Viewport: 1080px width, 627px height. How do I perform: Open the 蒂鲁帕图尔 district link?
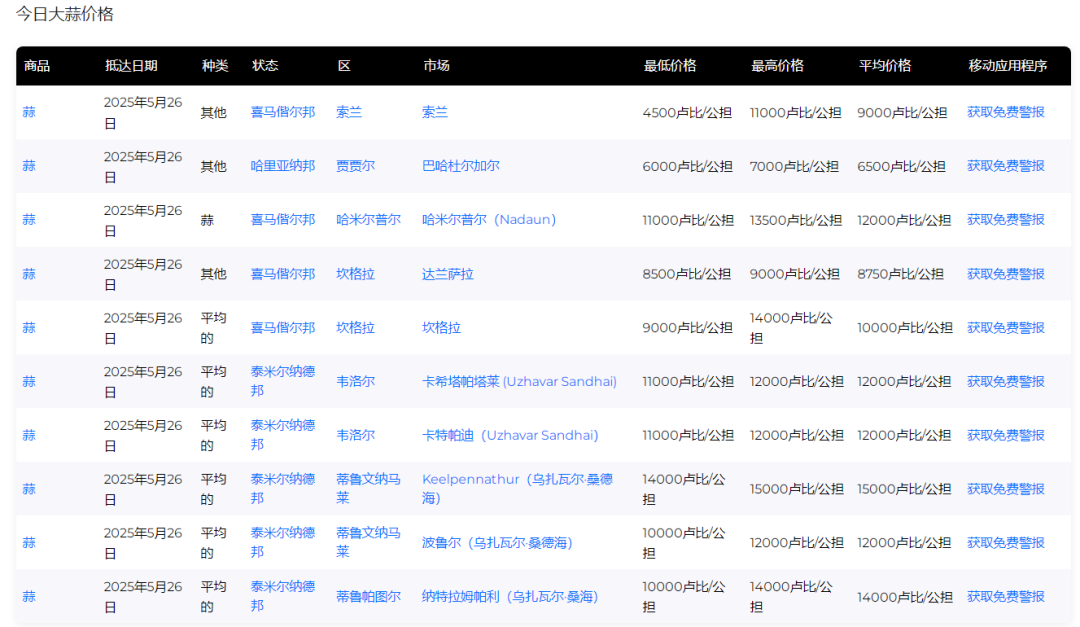(368, 597)
